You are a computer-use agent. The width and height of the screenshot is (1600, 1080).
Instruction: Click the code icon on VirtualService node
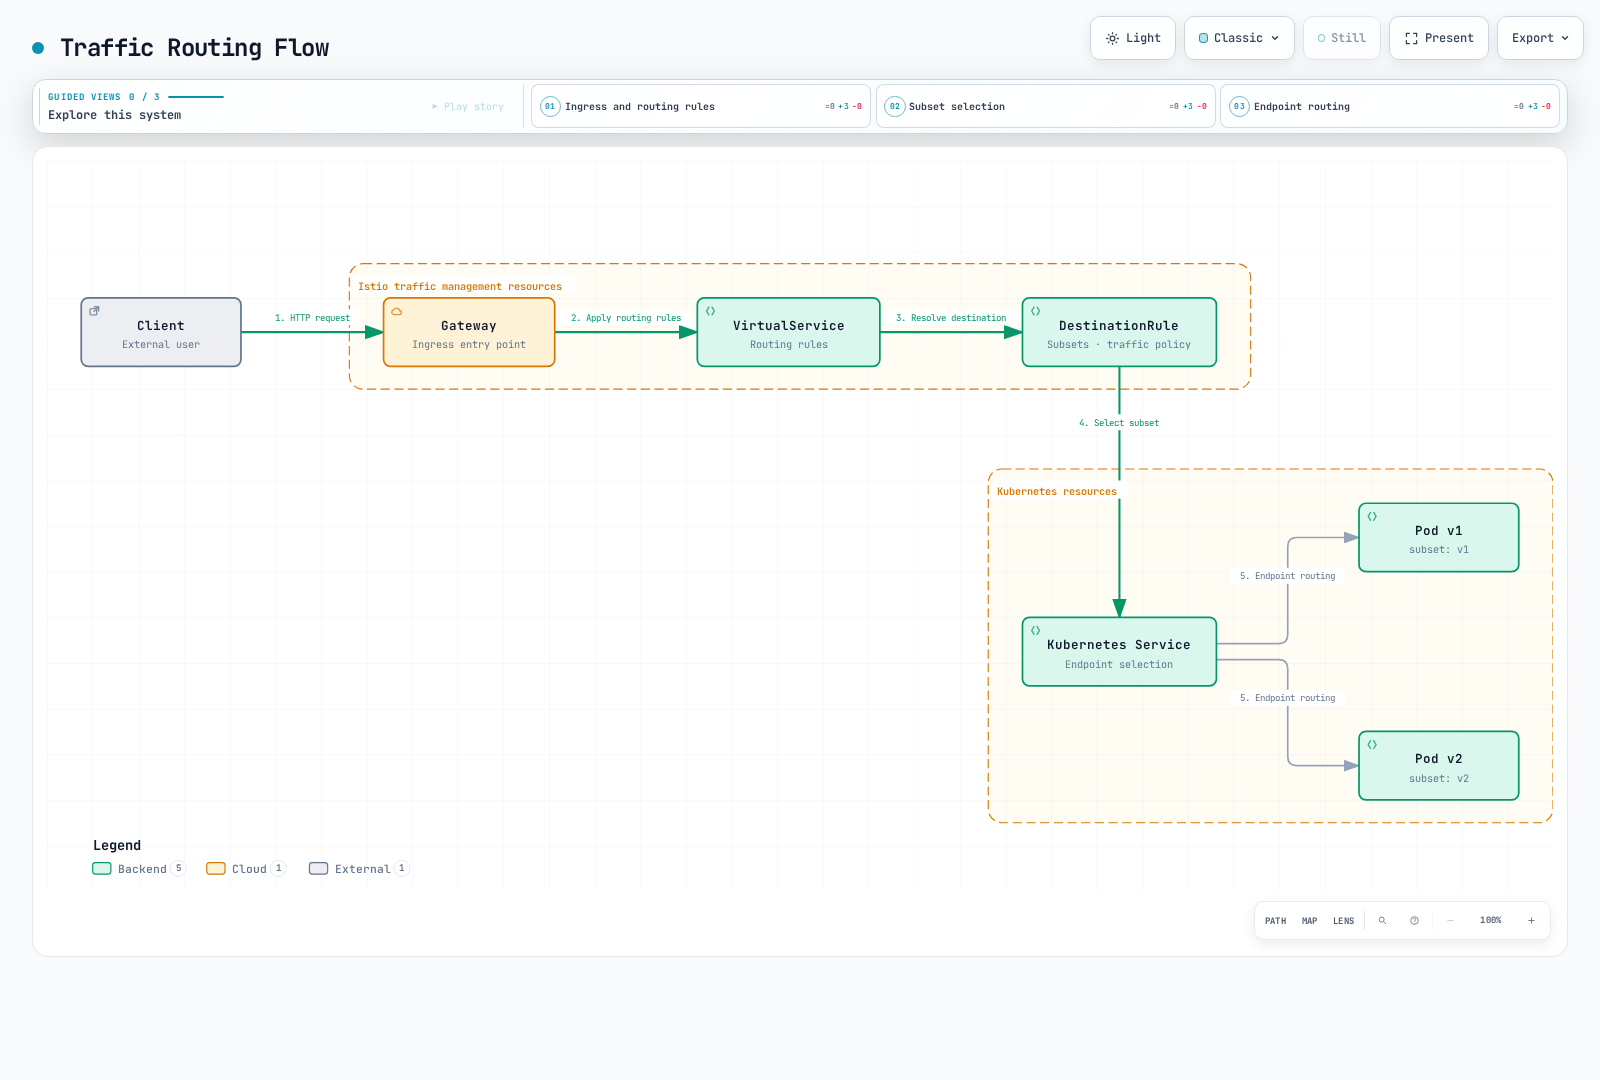[711, 311]
